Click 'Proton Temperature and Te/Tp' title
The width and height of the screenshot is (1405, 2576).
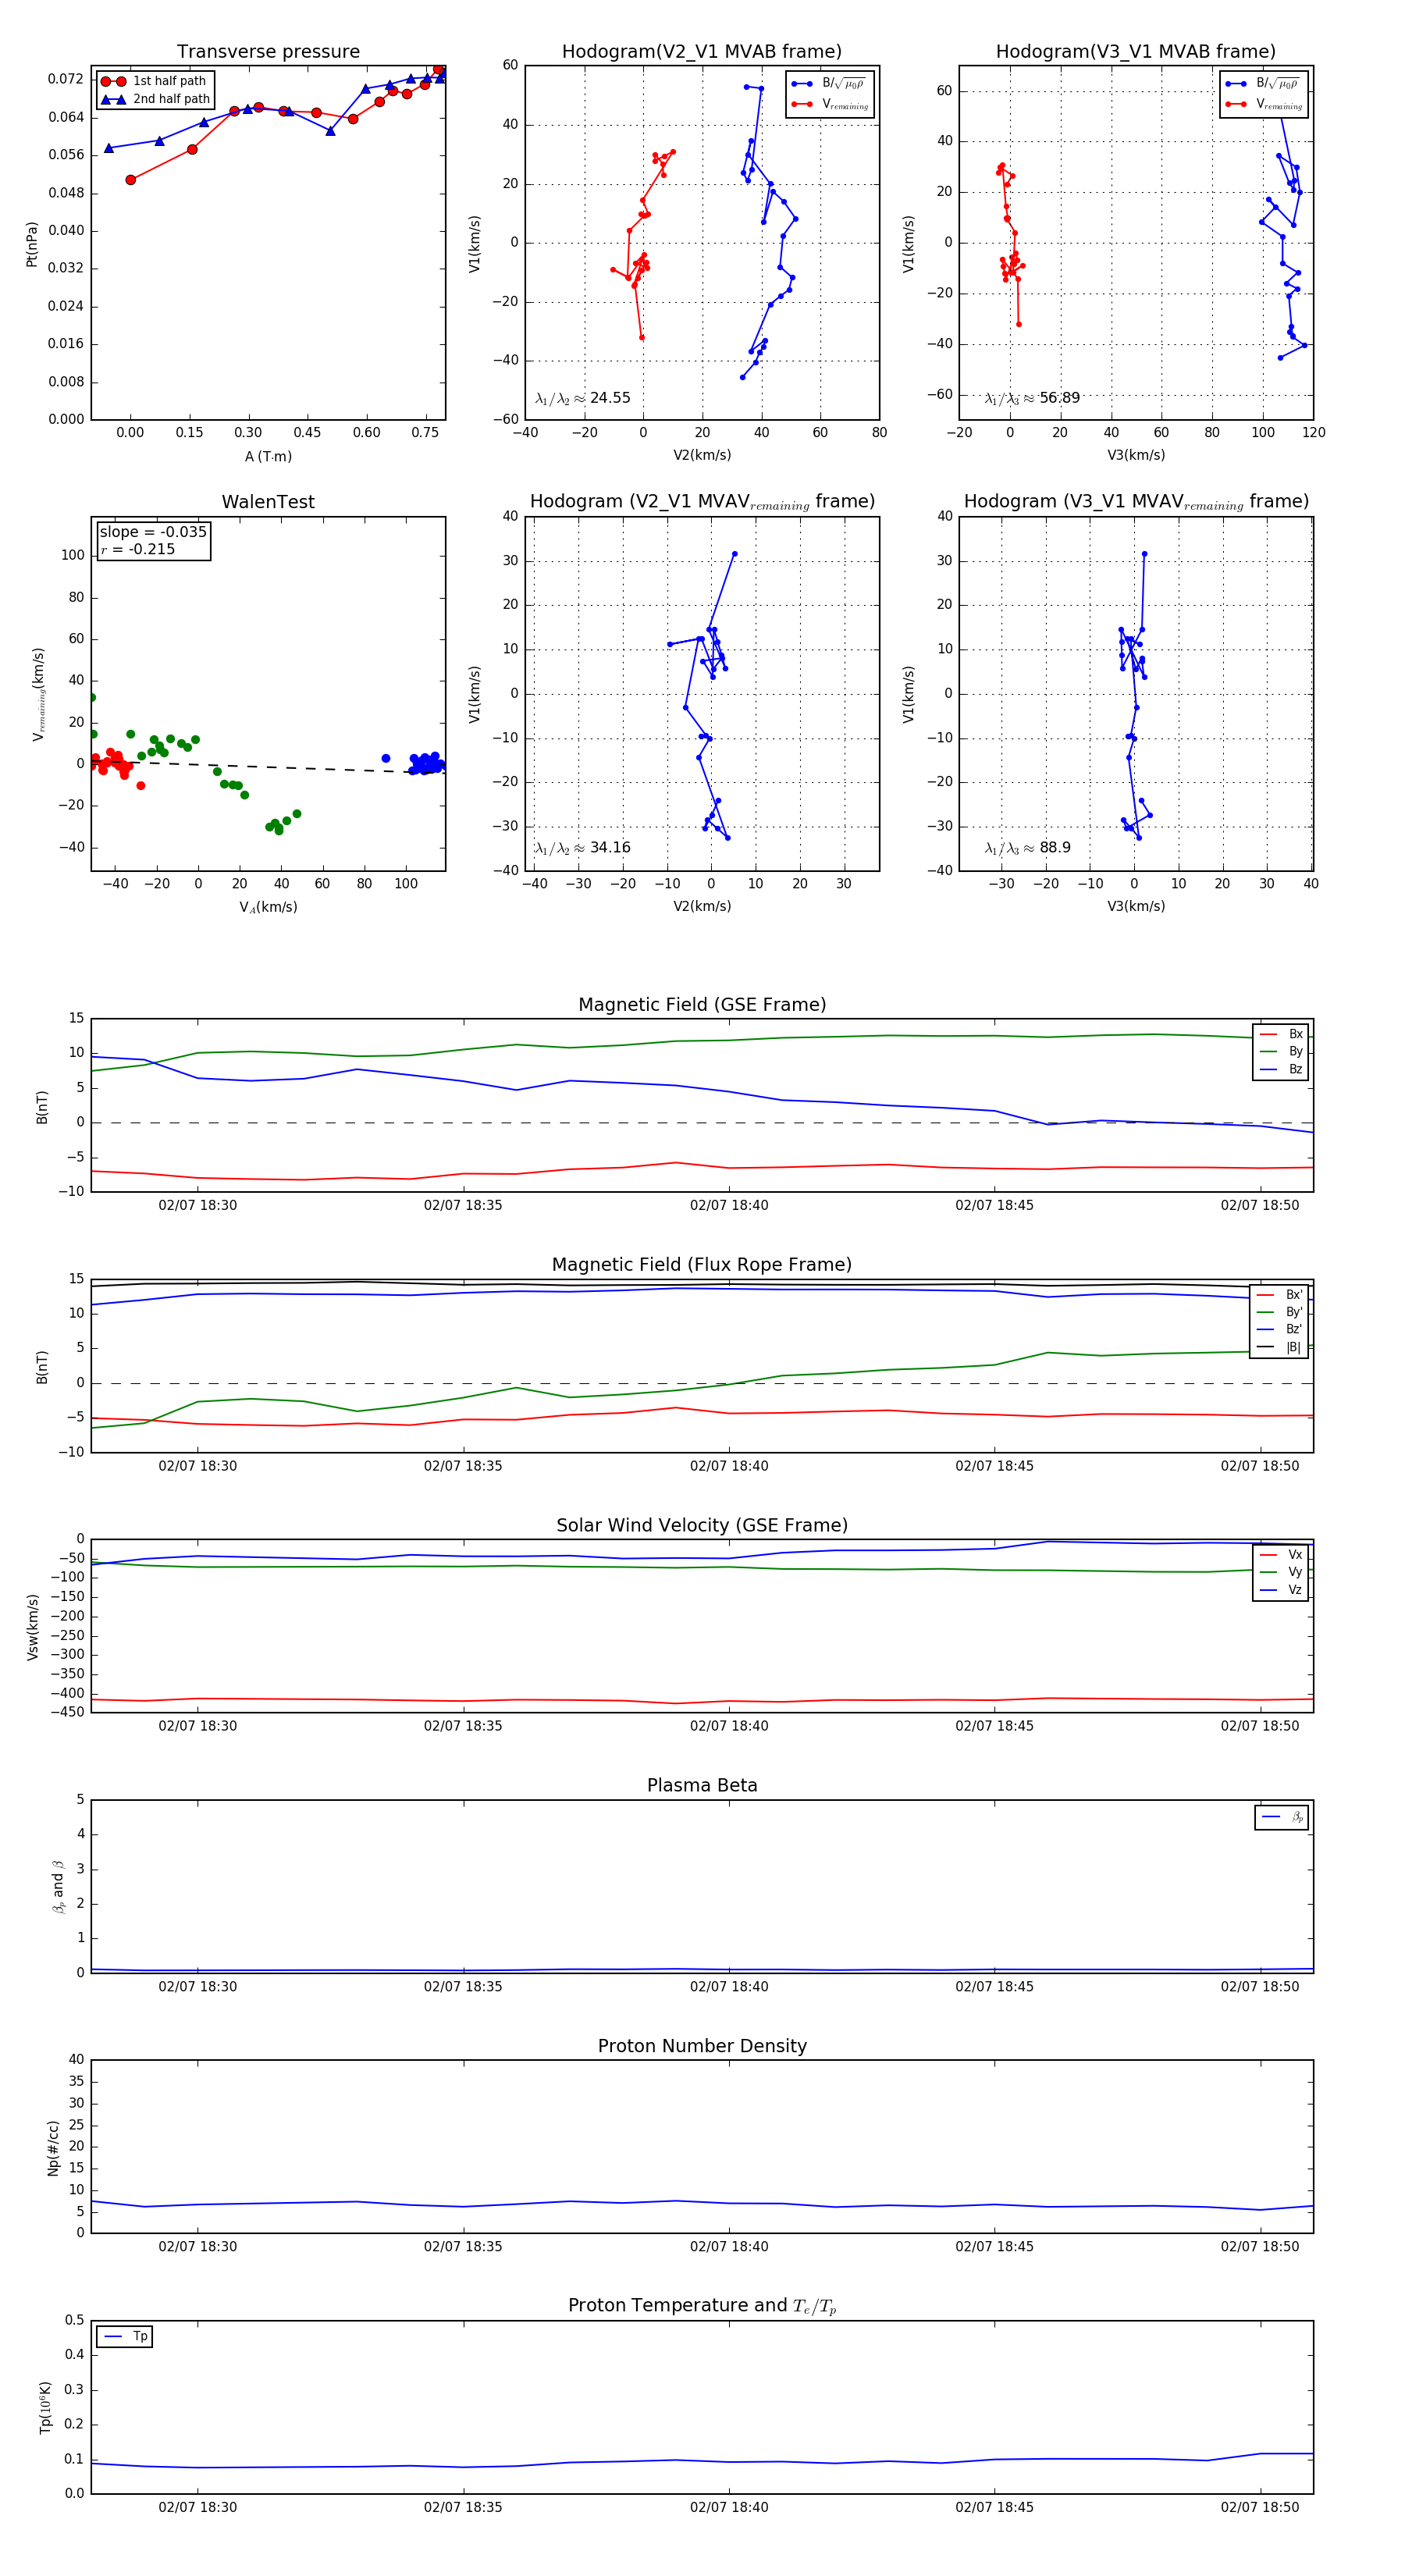(702, 2306)
